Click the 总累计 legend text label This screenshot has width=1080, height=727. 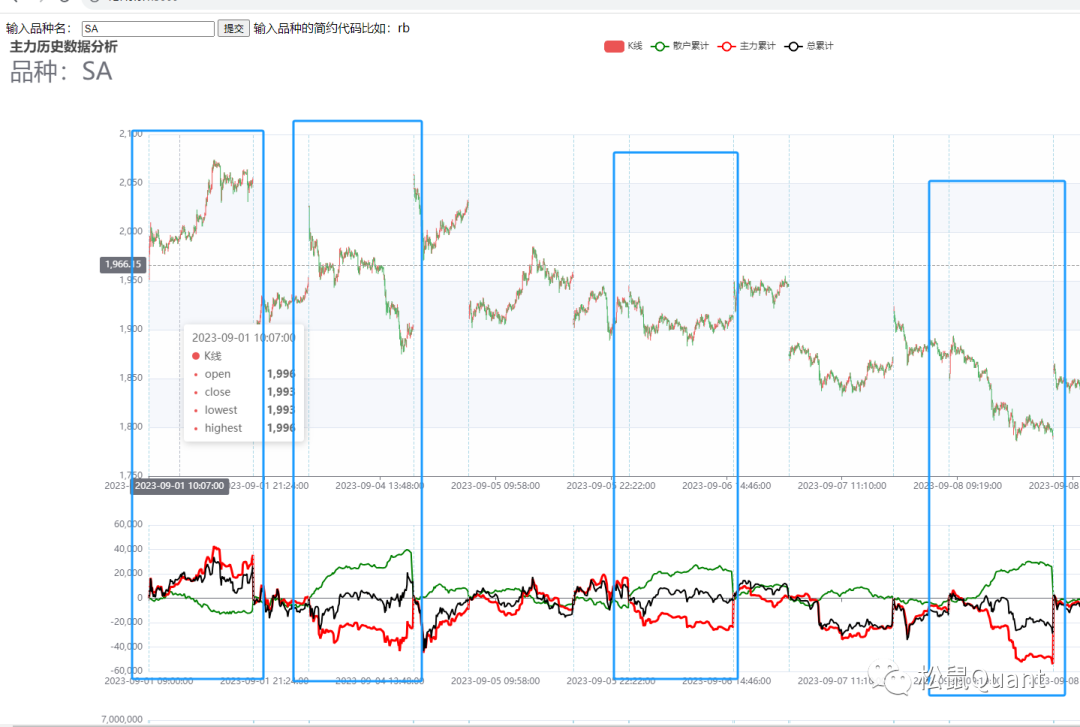click(820, 46)
